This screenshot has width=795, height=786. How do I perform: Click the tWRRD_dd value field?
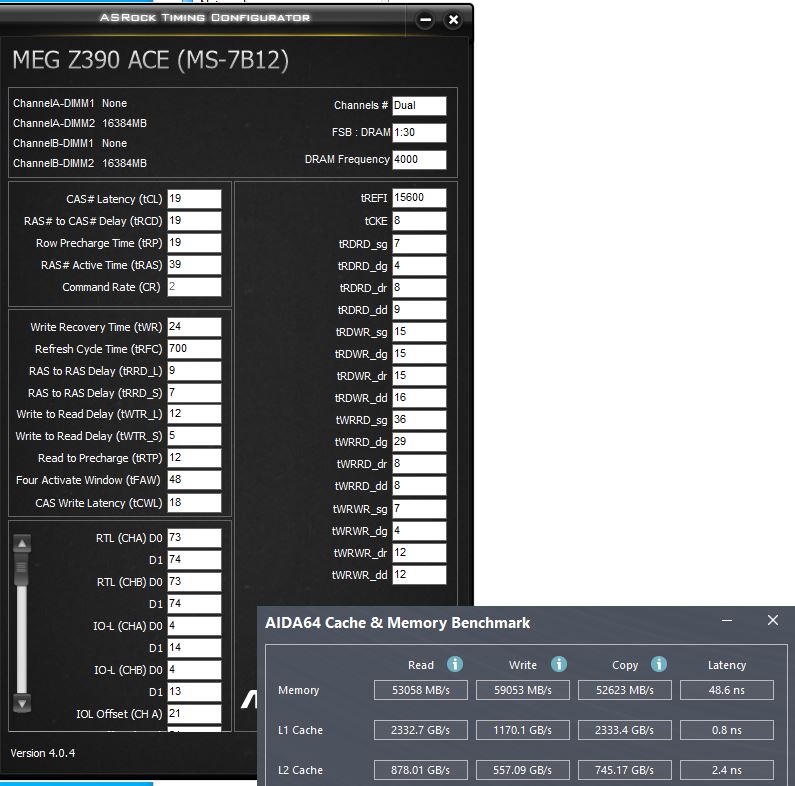[419, 486]
